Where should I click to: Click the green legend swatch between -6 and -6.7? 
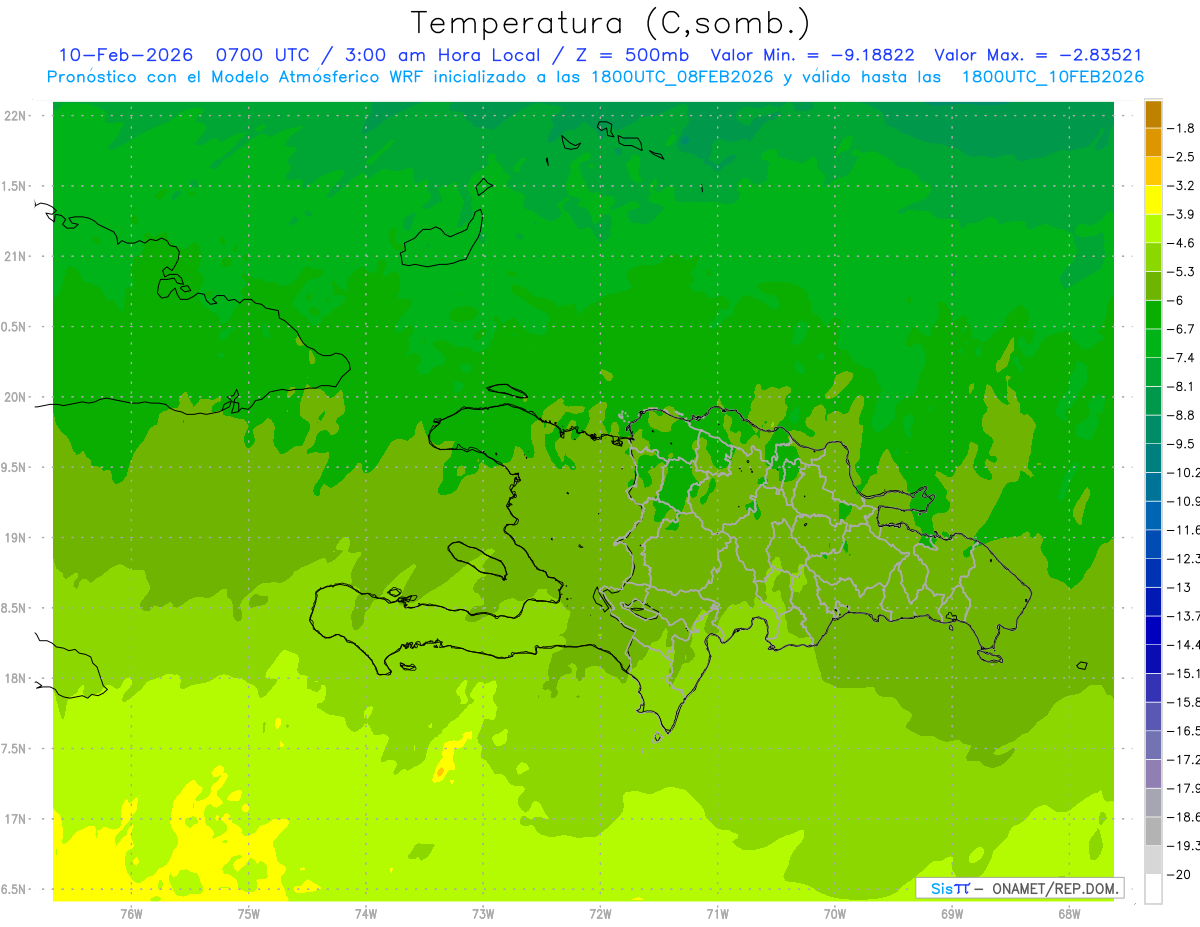coord(1153,315)
